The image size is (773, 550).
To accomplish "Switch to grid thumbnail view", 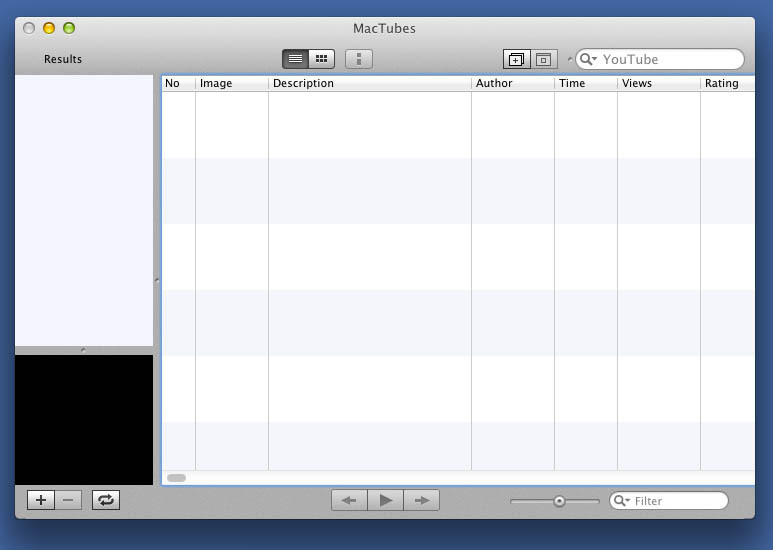I will (x=322, y=59).
